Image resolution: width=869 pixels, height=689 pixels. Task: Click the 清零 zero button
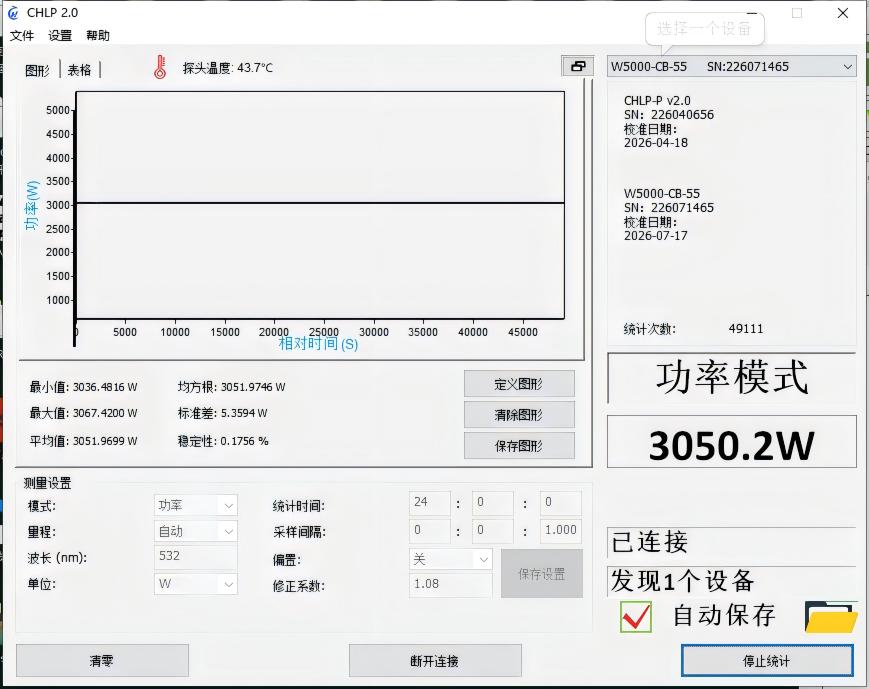click(x=102, y=661)
